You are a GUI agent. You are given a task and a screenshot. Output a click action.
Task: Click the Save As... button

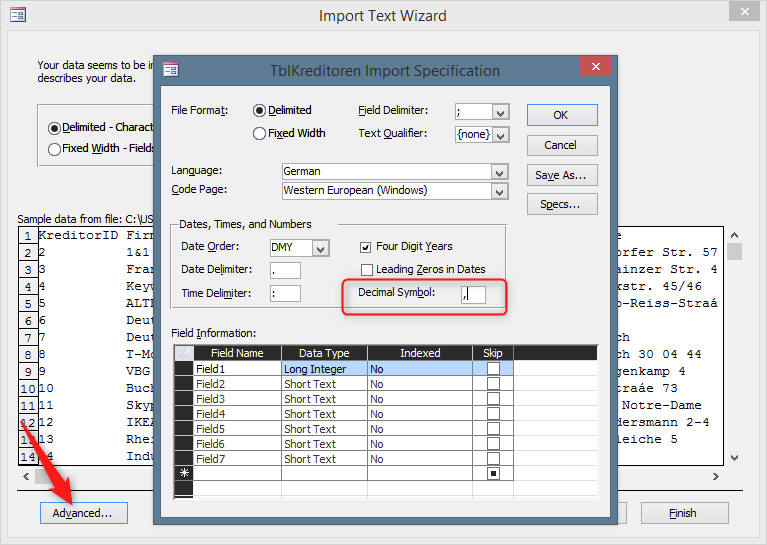coord(561,175)
